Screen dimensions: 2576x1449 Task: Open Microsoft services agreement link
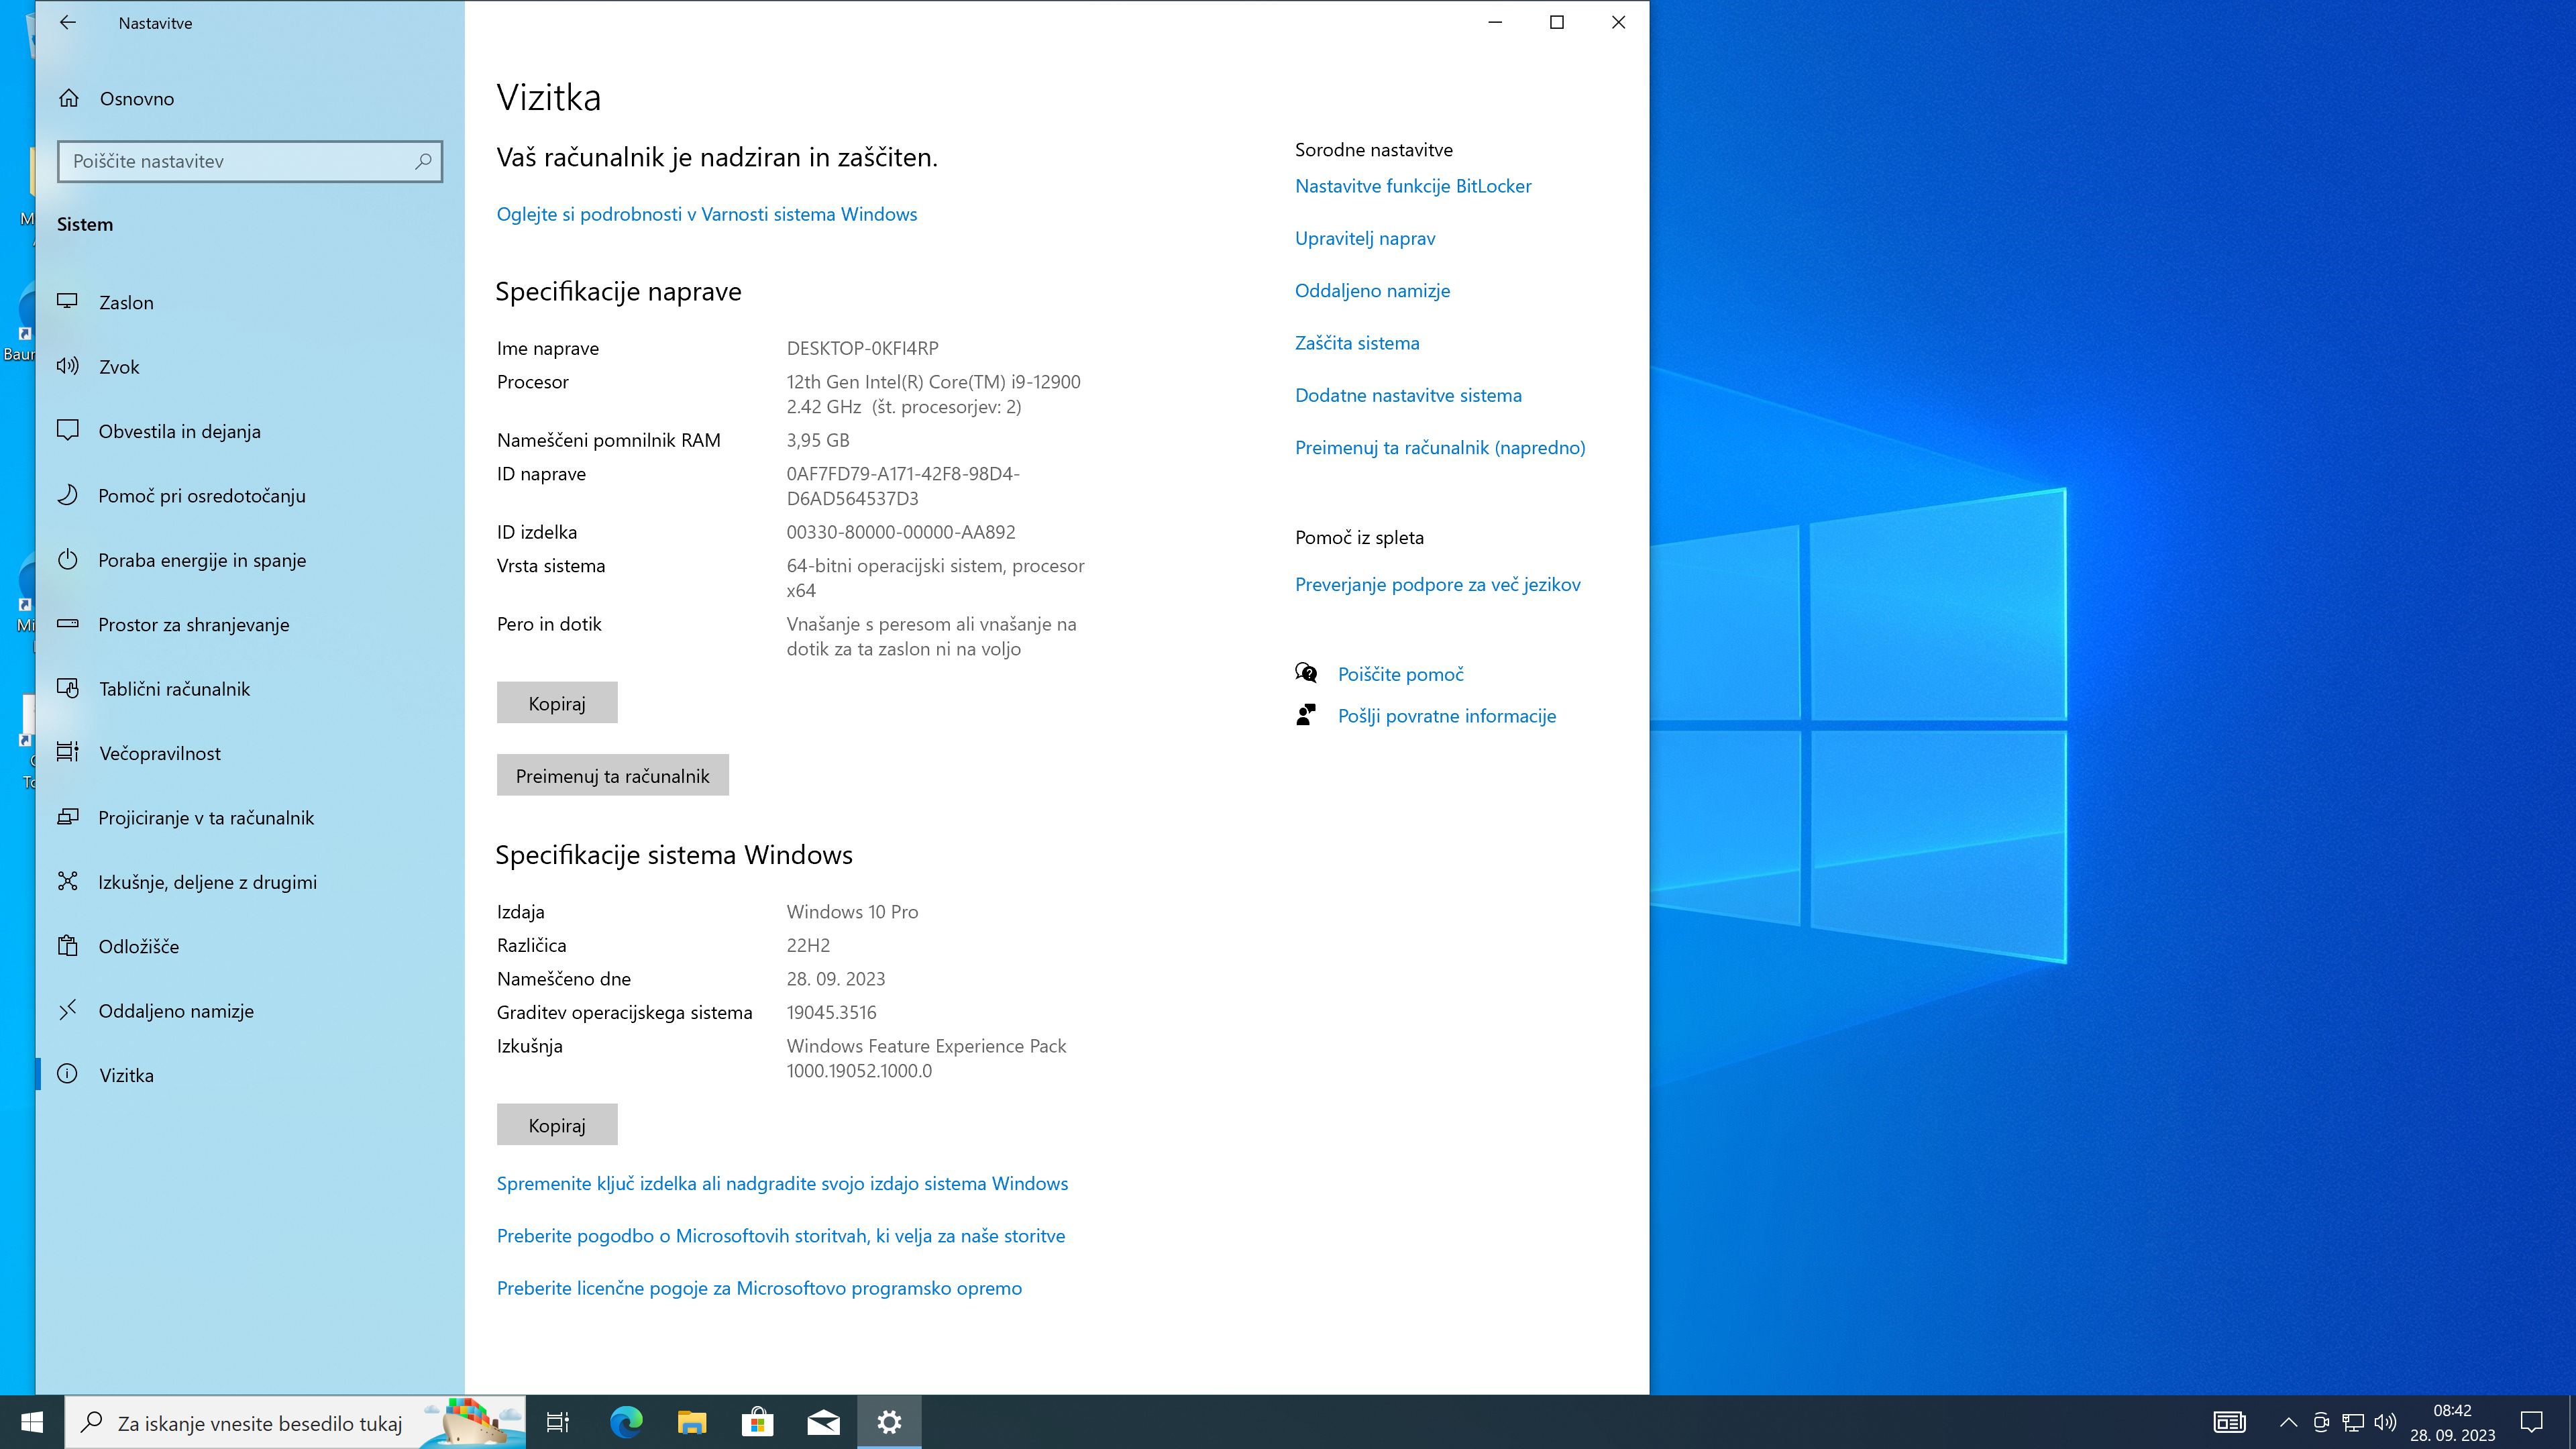tap(781, 1236)
